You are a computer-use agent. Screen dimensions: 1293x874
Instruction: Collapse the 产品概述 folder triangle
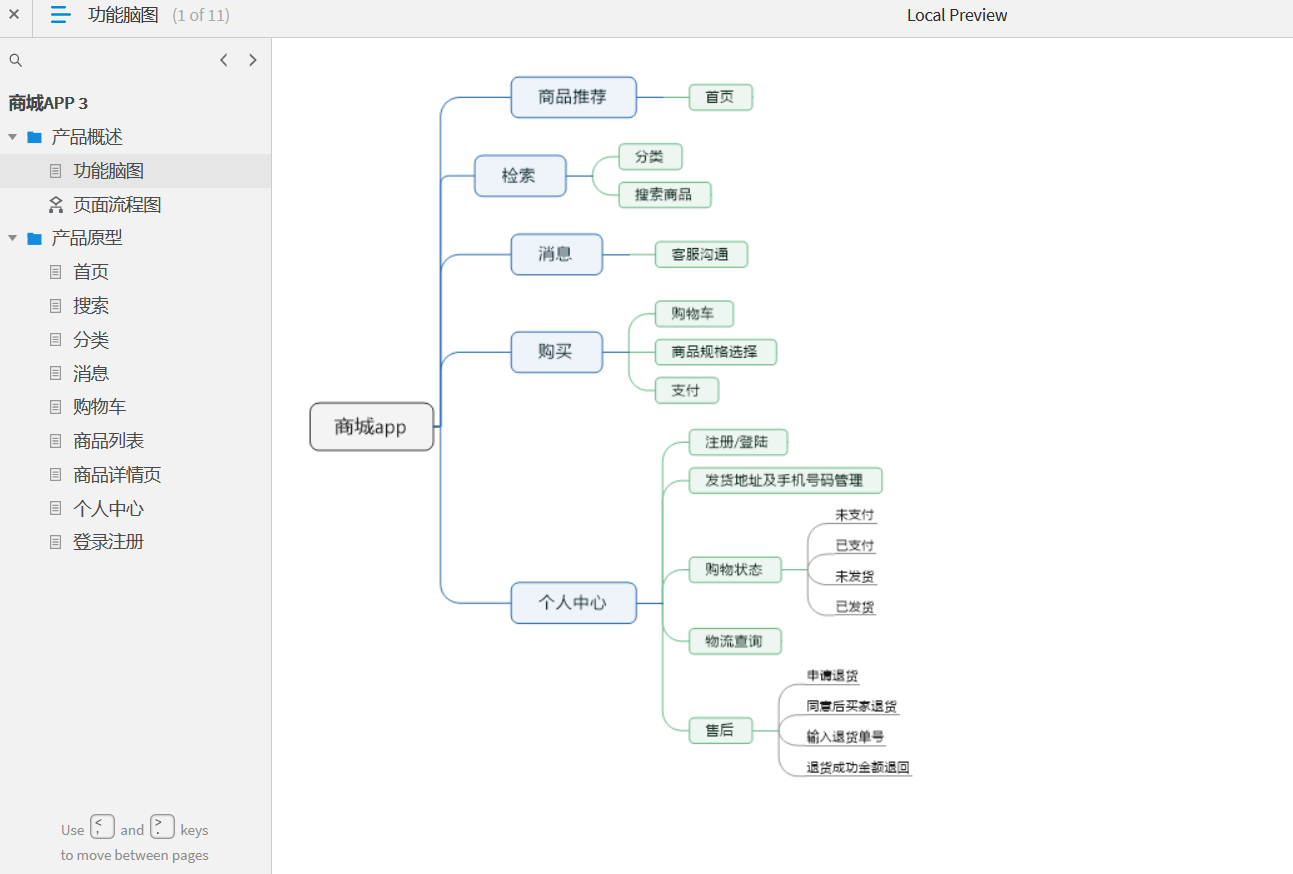pyautogui.click(x=13, y=137)
